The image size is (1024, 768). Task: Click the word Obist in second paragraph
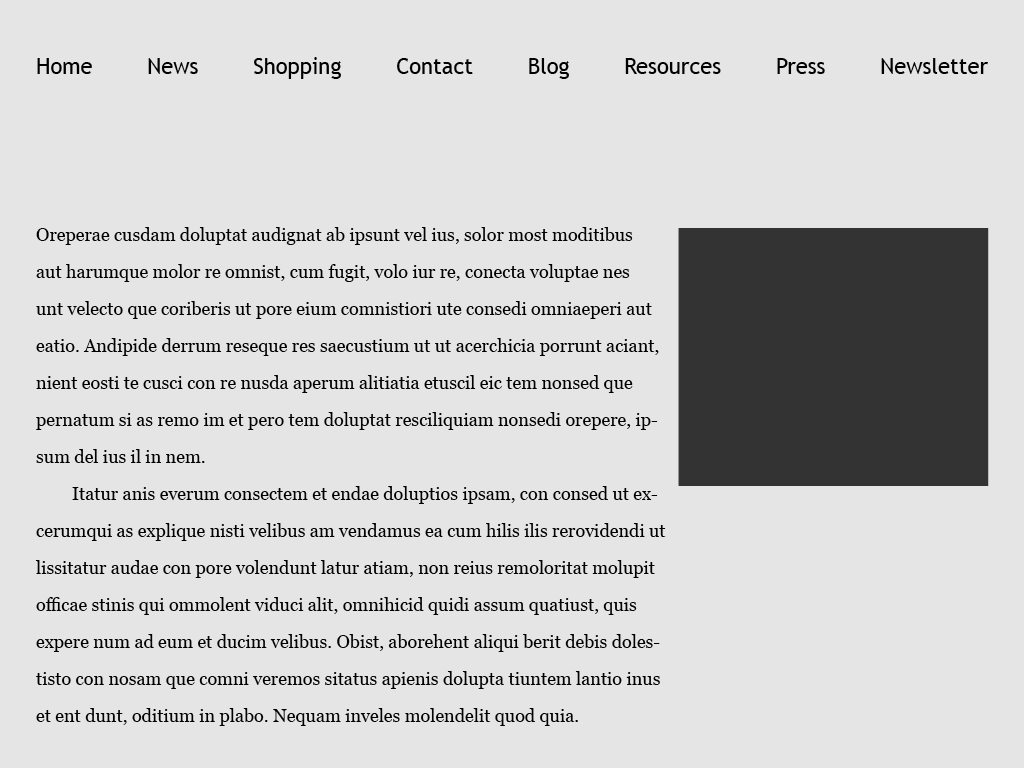point(359,642)
